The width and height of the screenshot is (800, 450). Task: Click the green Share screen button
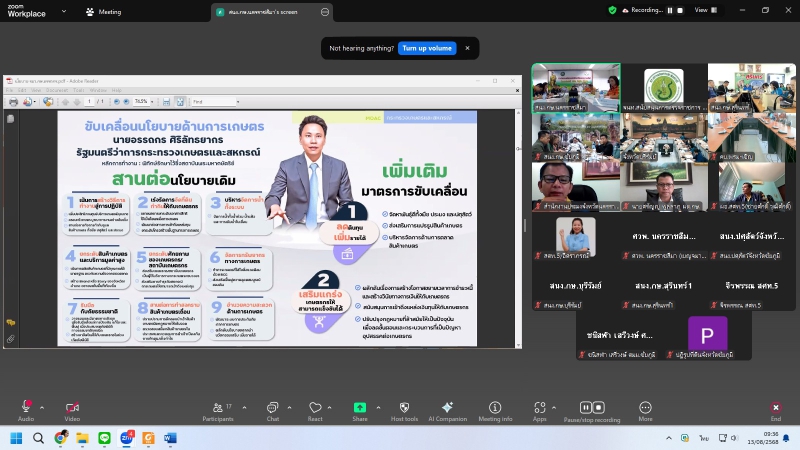coord(360,407)
